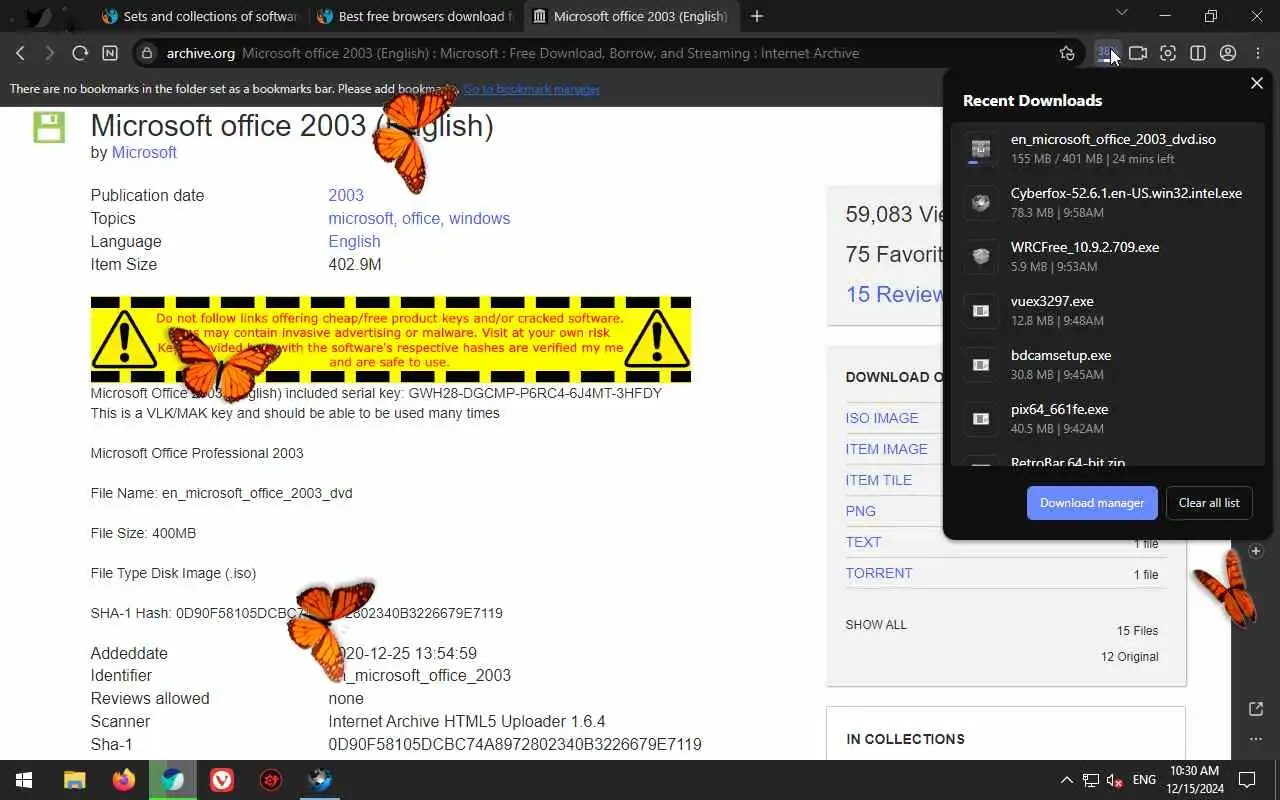Viewport: 1280px width, 800px height.
Task: Go back to the previous page
Action: click(21, 53)
